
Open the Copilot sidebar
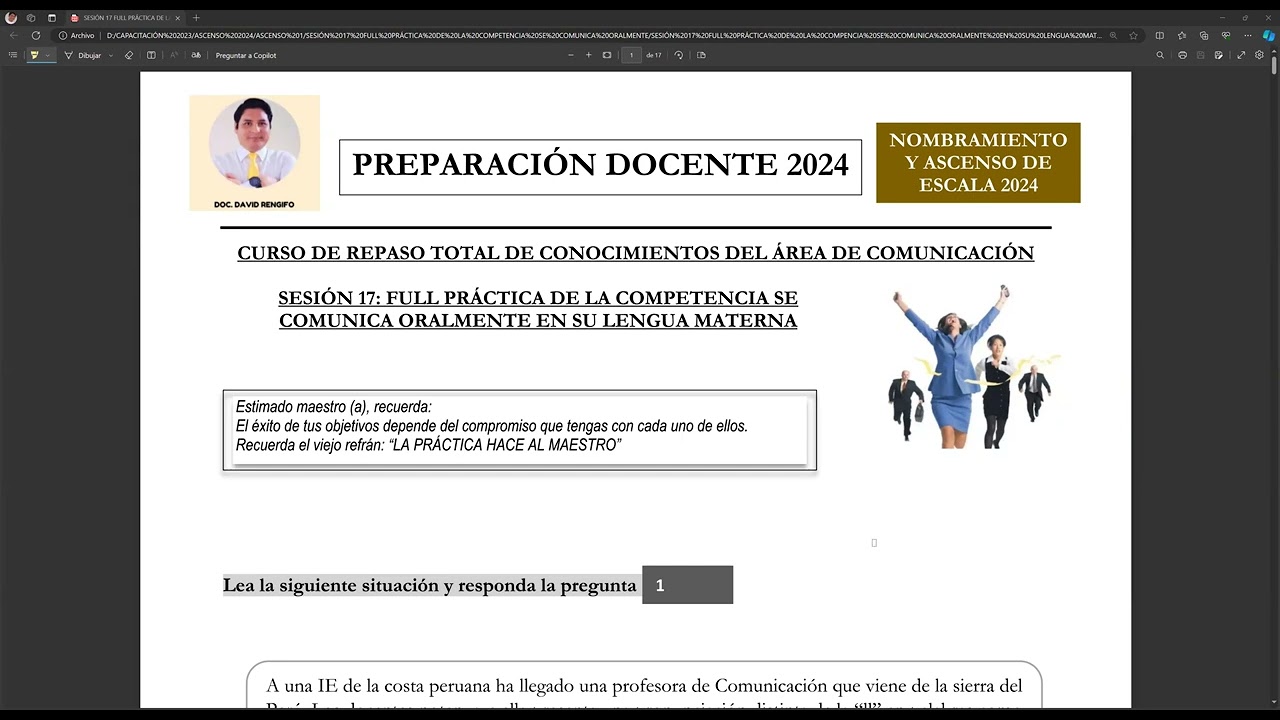[x=1269, y=35]
